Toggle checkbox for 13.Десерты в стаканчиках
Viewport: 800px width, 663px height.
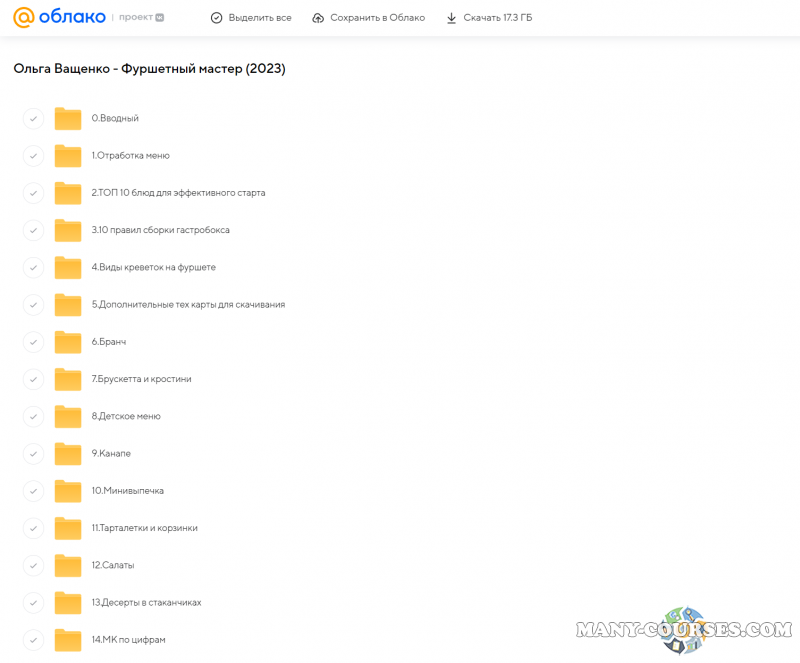[x=33, y=603]
